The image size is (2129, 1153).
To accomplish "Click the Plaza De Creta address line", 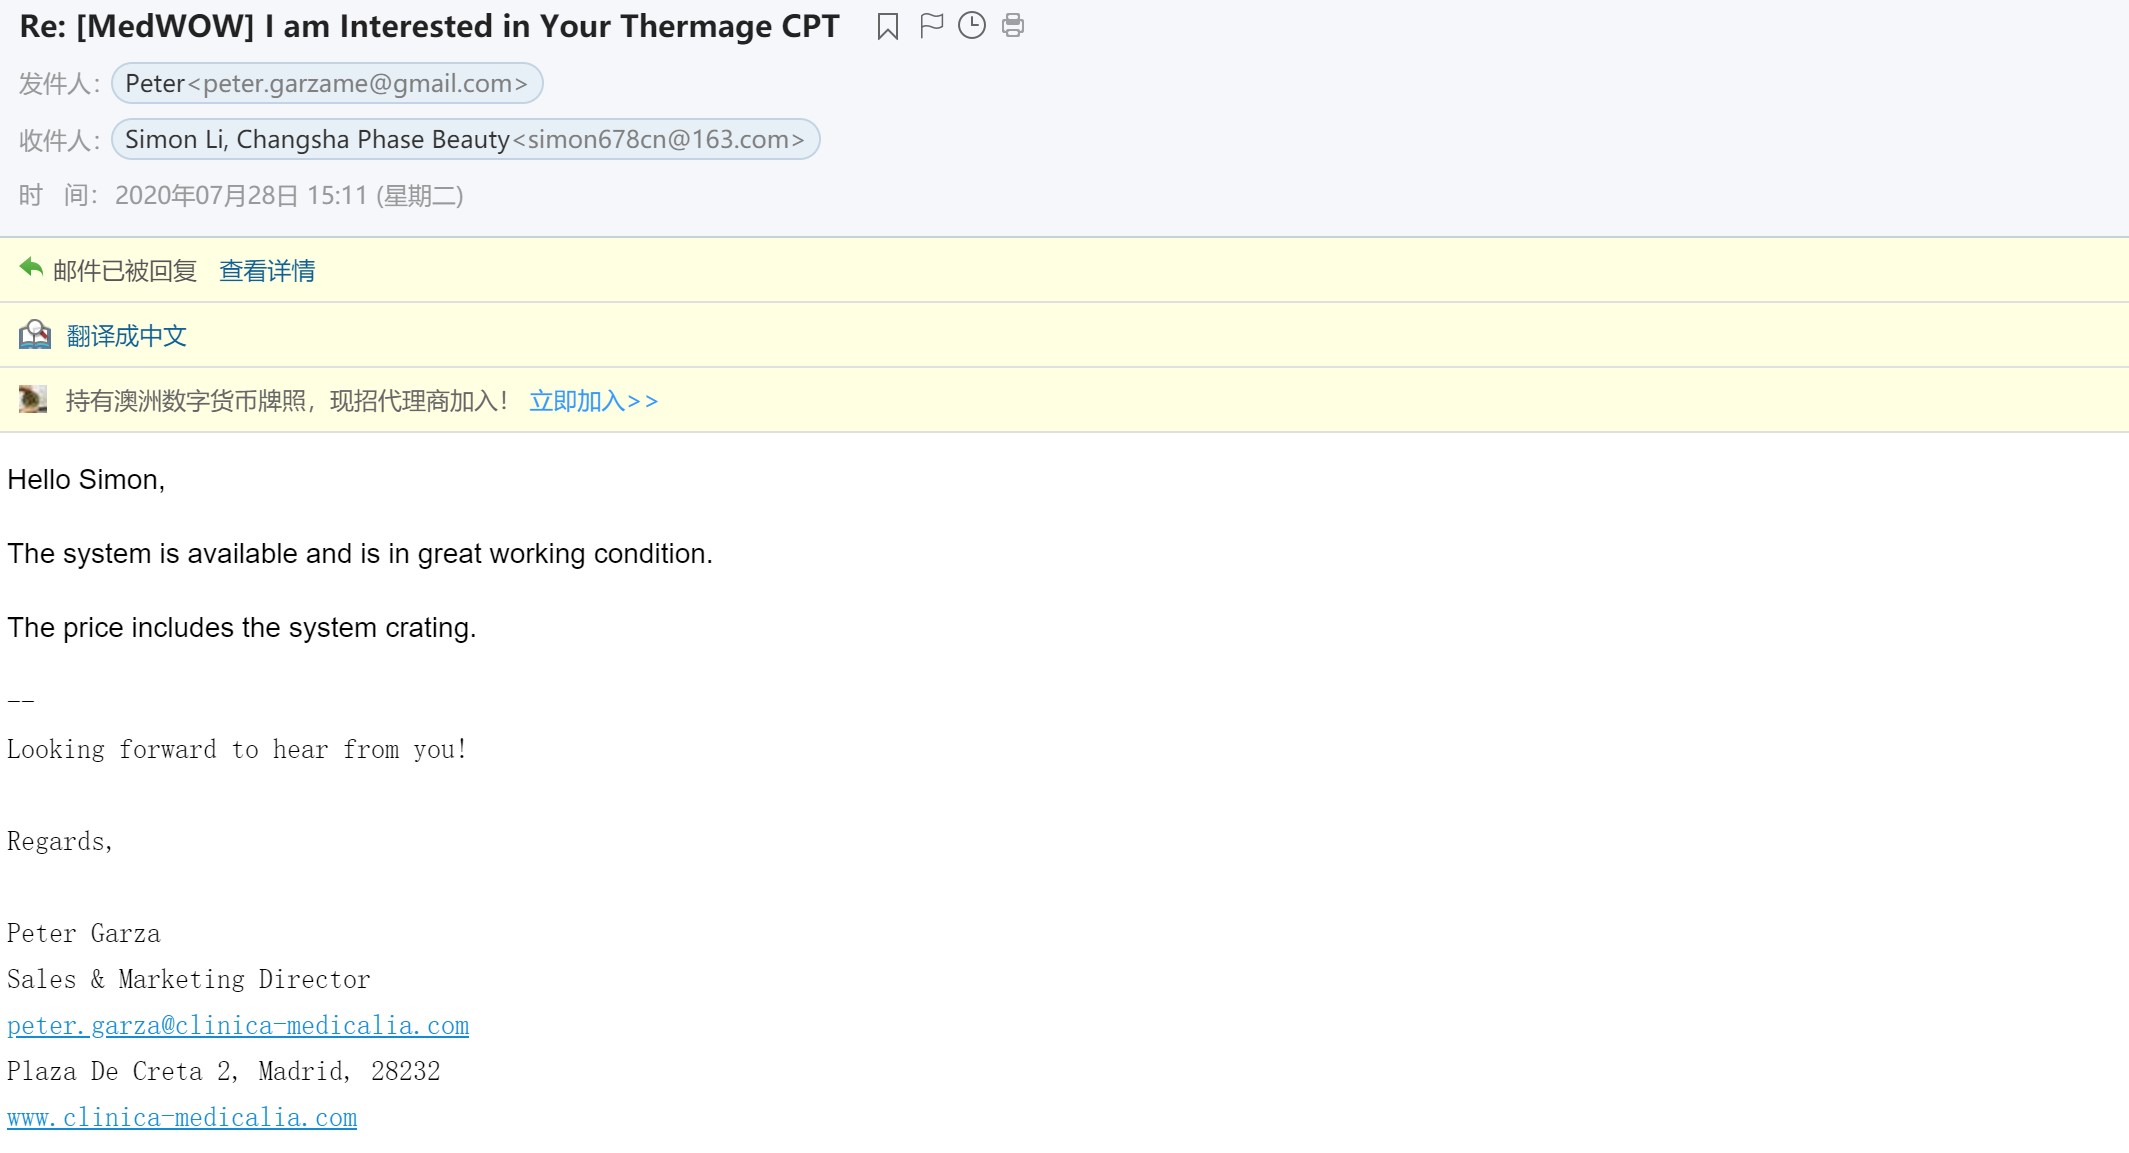I will pos(224,1071).
